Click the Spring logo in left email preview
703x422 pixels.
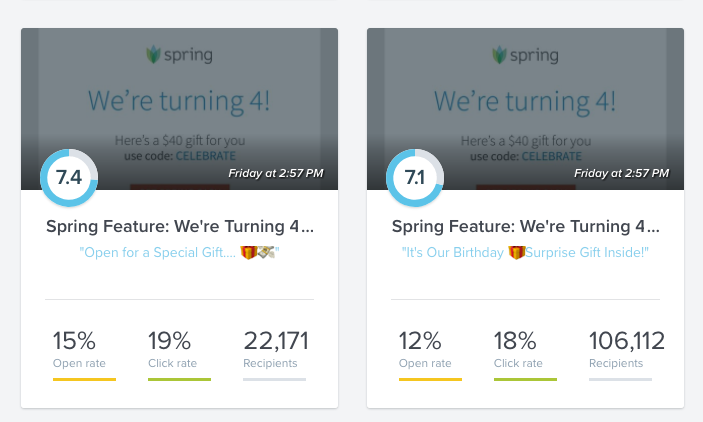179,55
